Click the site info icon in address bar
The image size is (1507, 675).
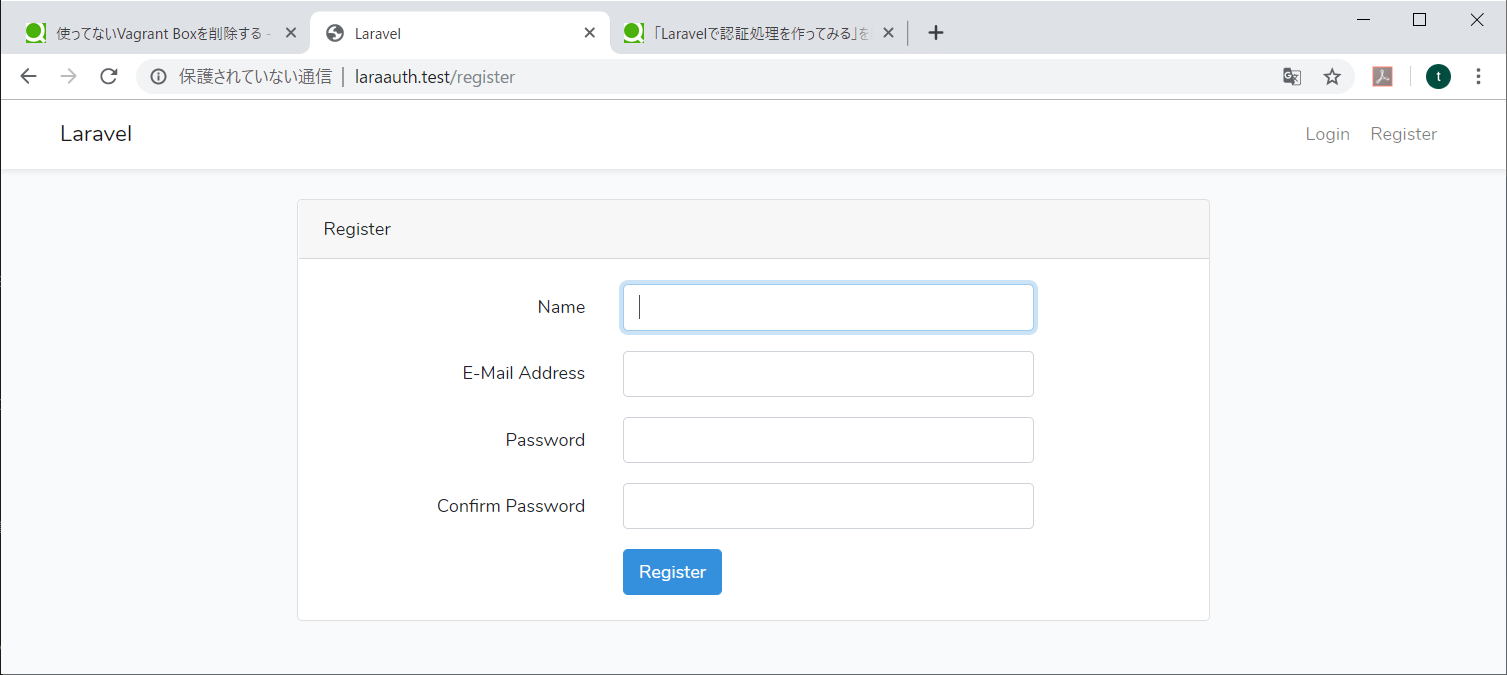(x=158, y=77)
